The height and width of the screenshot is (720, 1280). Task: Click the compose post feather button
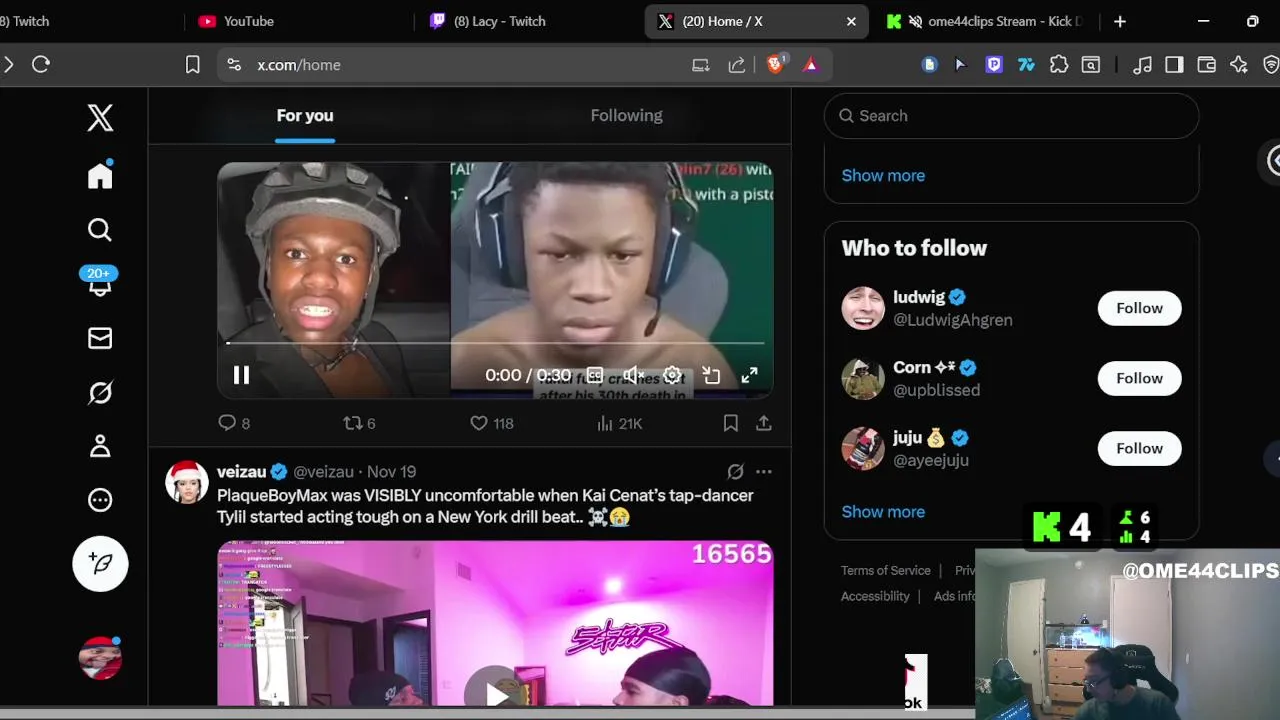pyautogui.click(x=100, y=563)
